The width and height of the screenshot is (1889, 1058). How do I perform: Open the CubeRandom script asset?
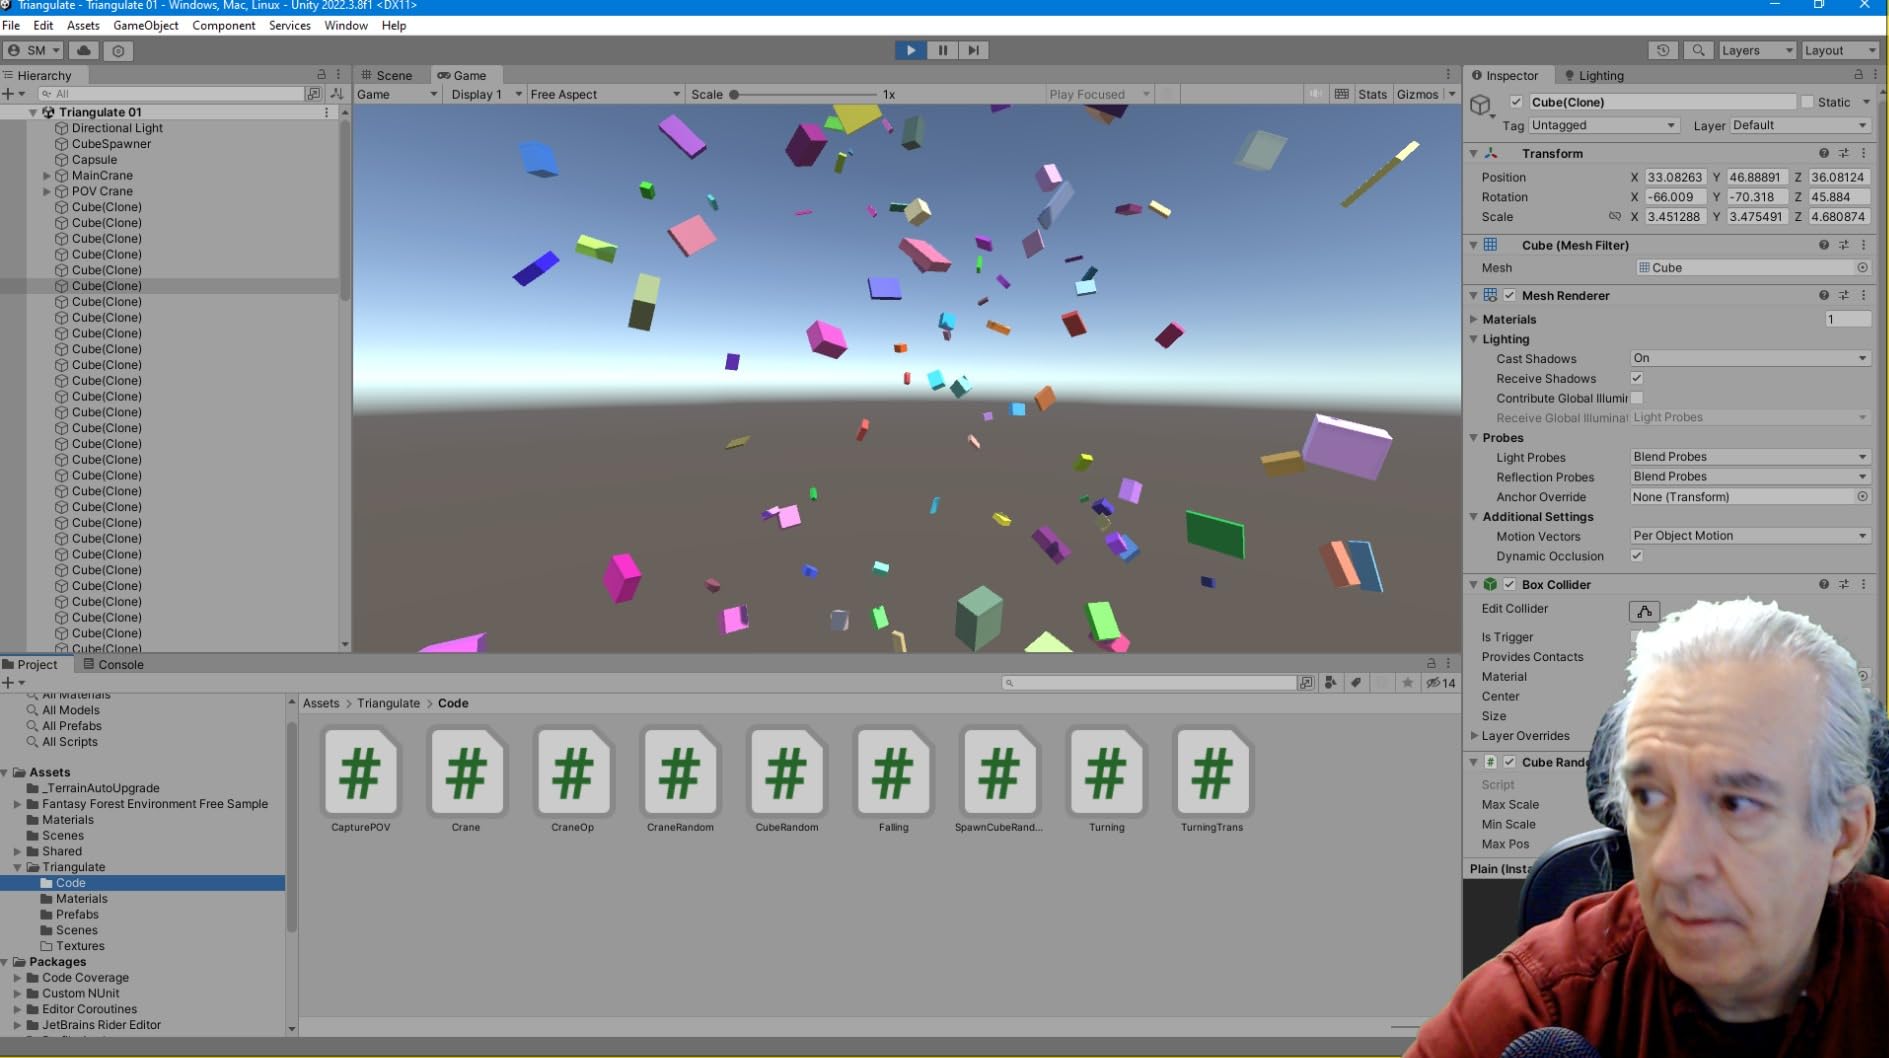(786, 773)
